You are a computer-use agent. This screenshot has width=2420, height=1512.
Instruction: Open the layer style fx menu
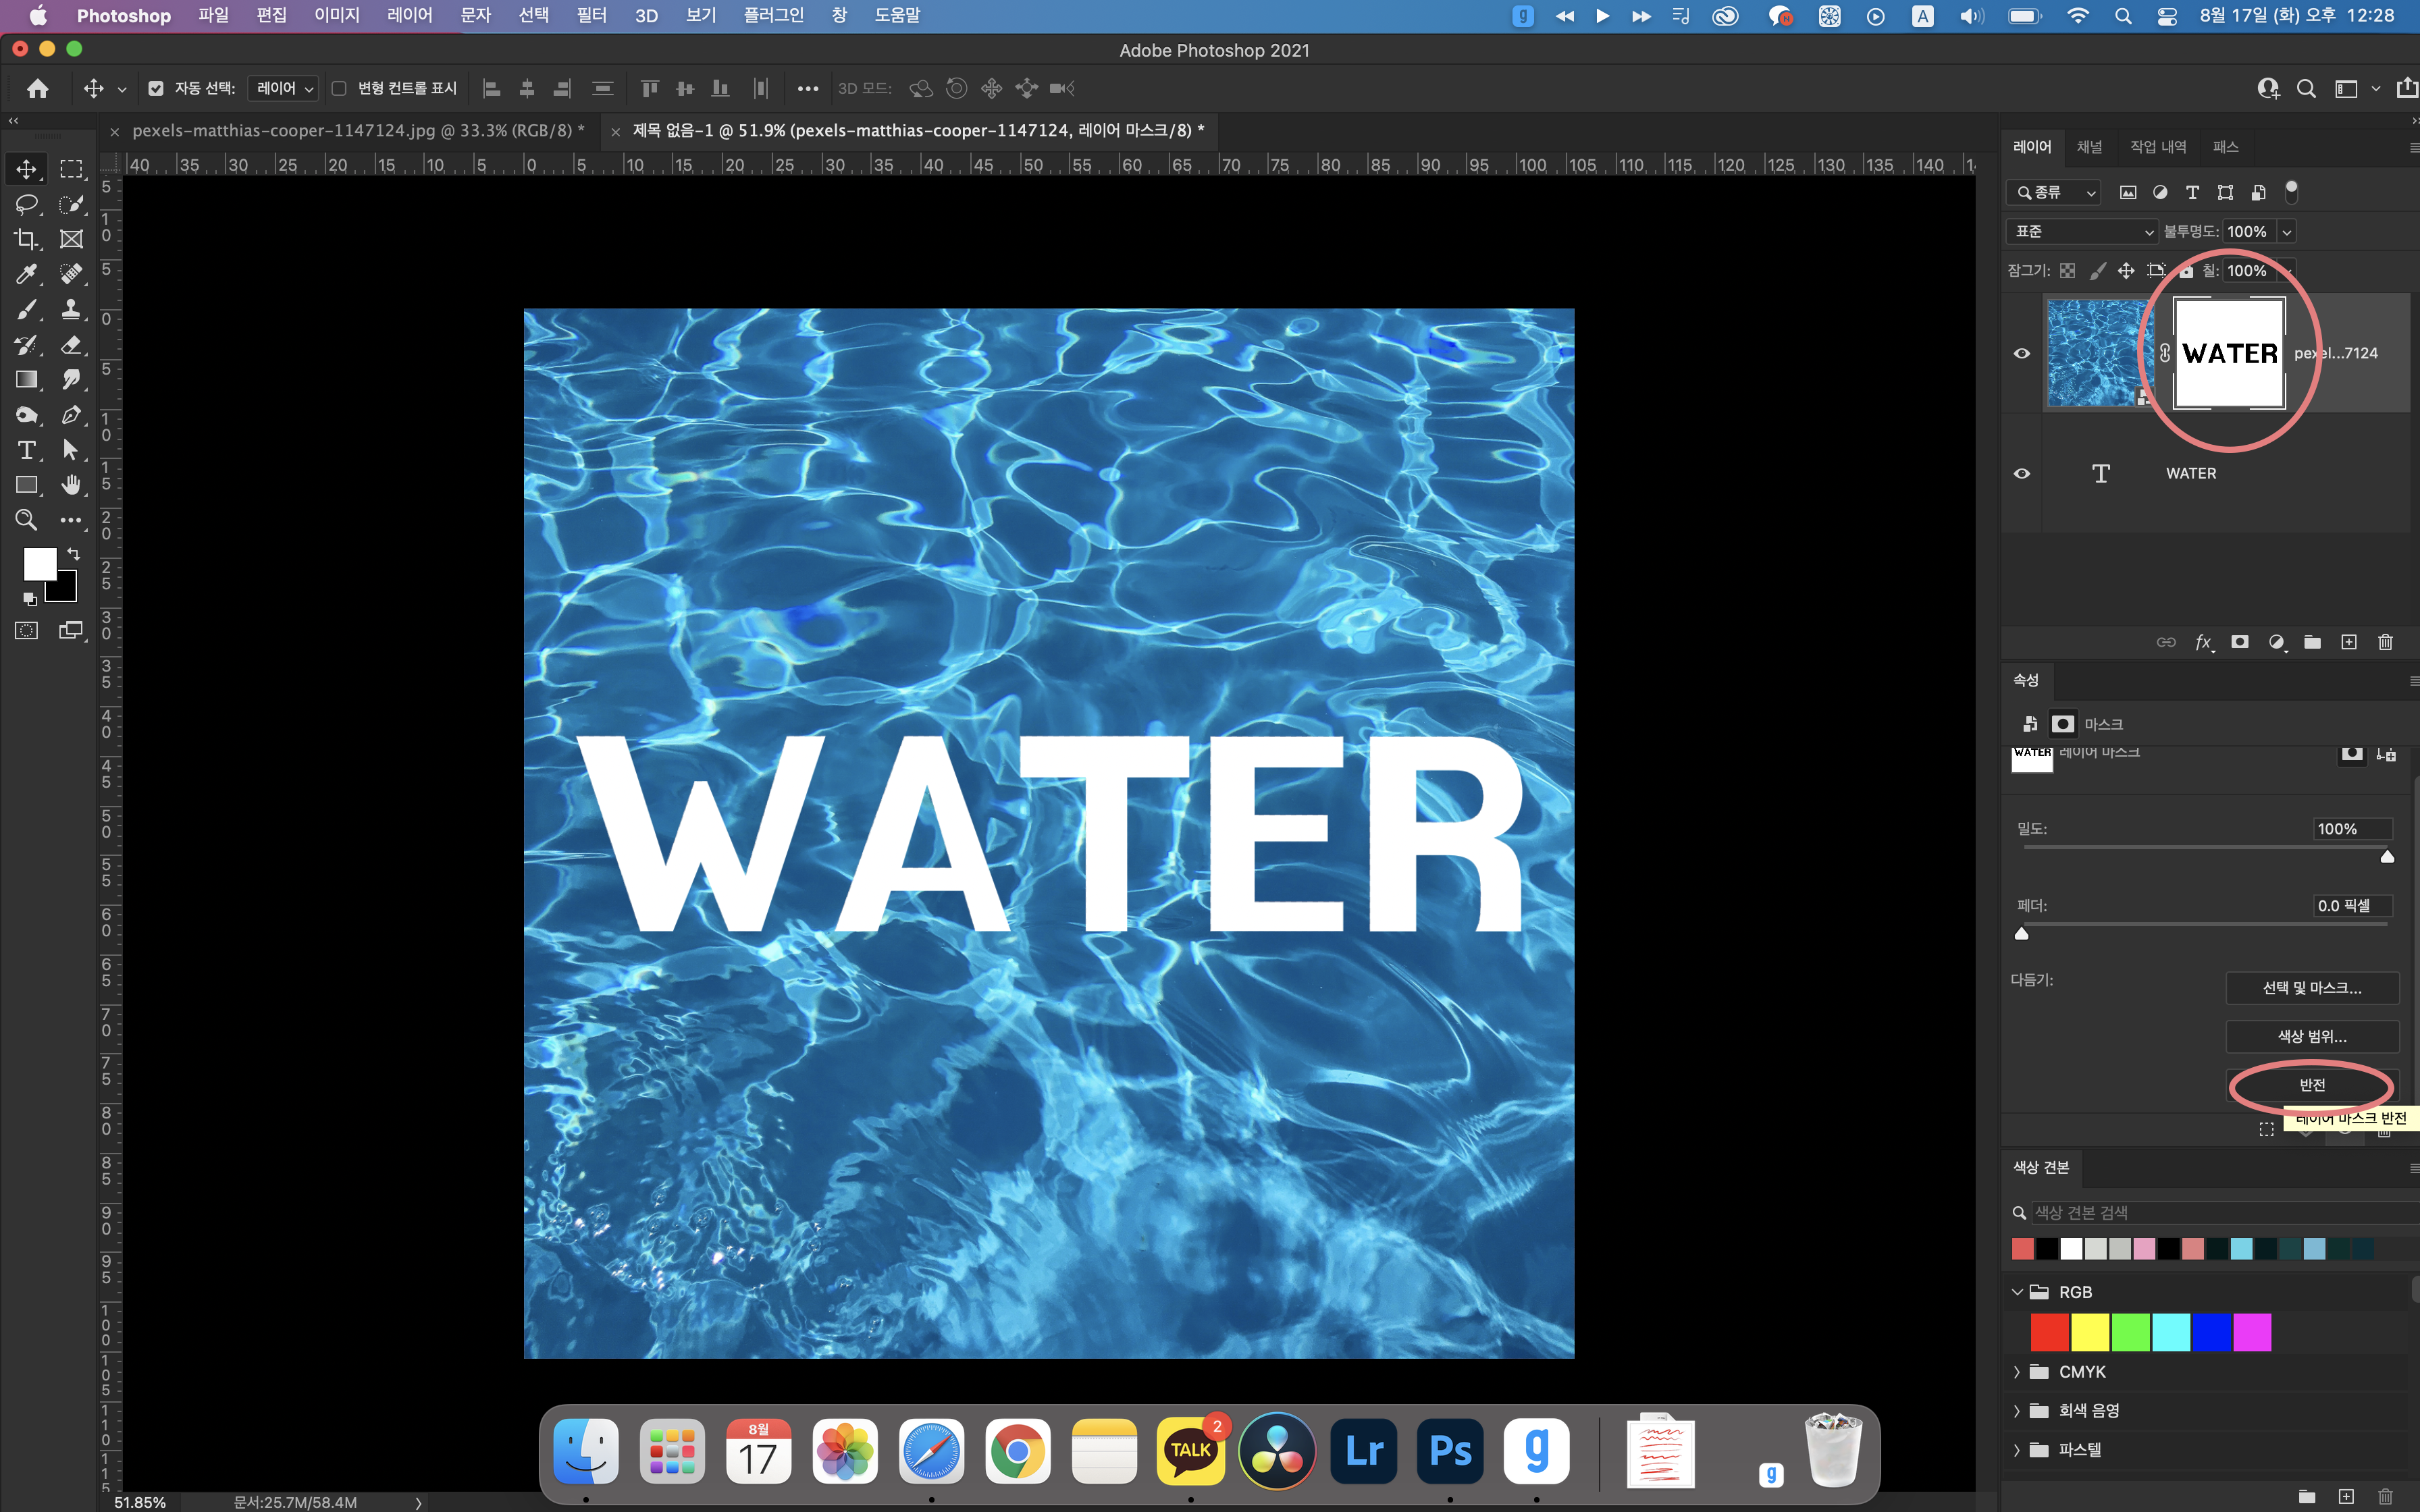pyautogui.click(x=2203, y=642)
